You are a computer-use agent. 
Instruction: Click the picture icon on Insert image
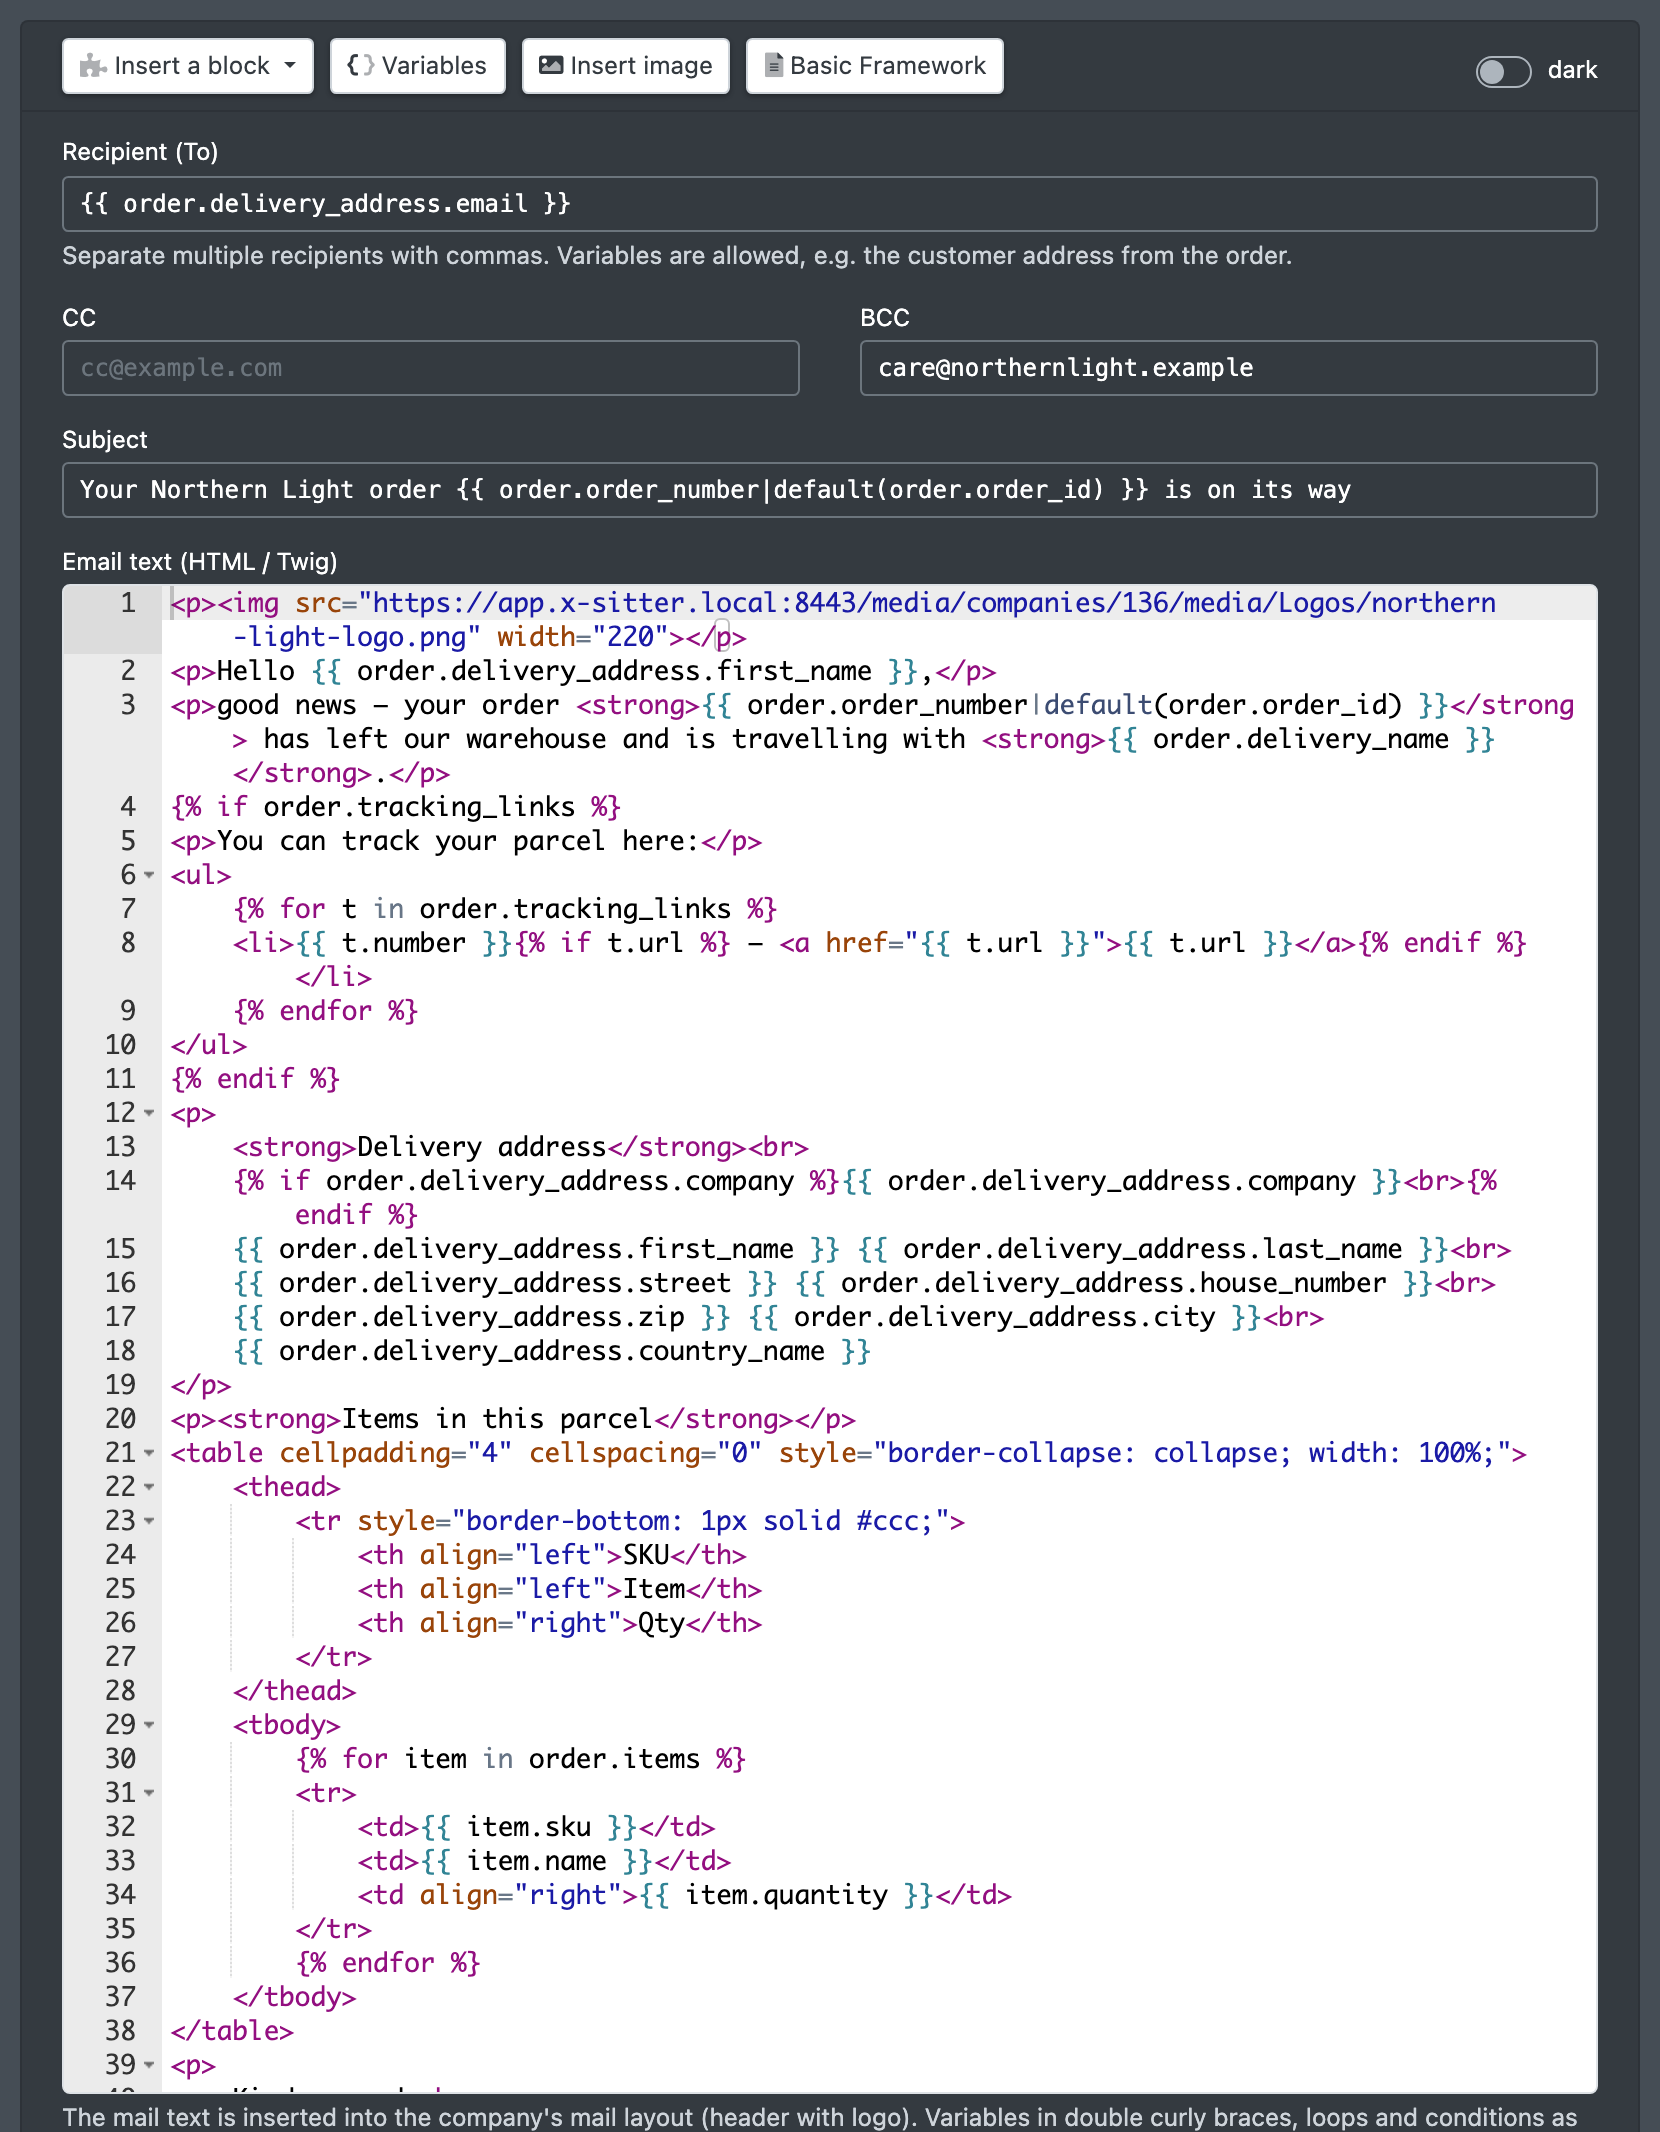tap(551, 65)
